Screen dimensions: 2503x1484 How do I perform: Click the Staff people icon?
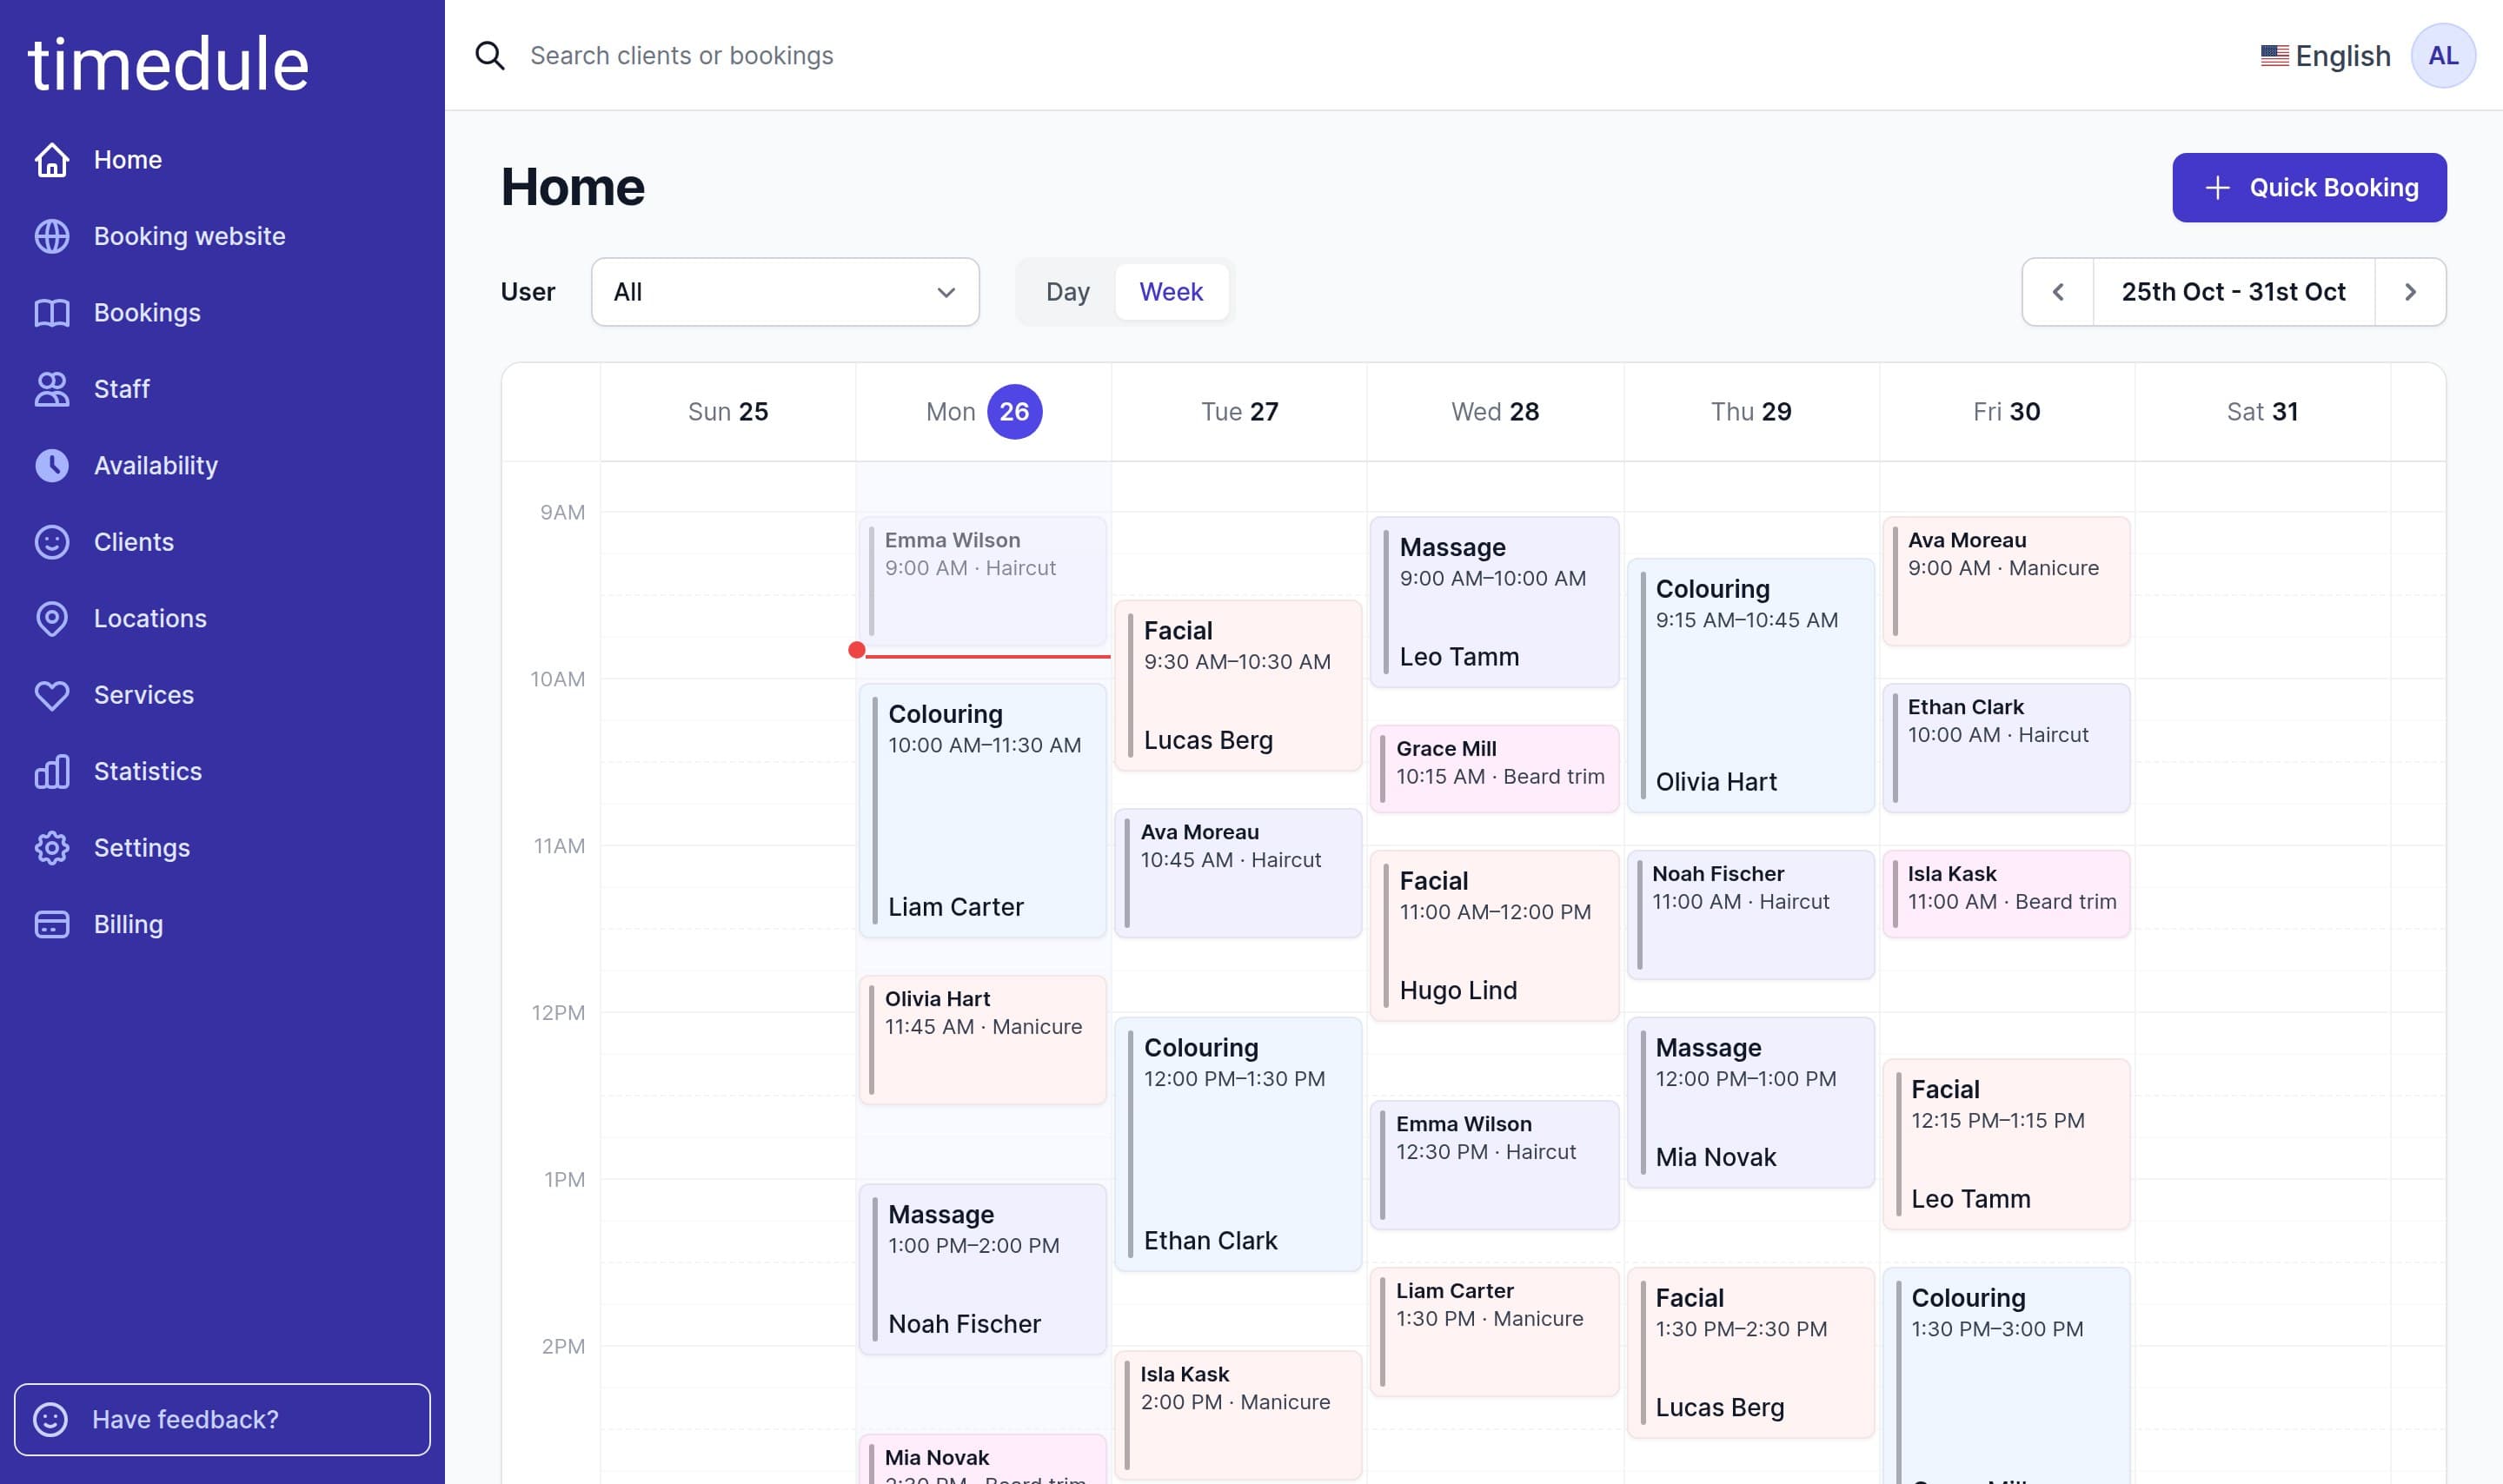tap(52, 389)
